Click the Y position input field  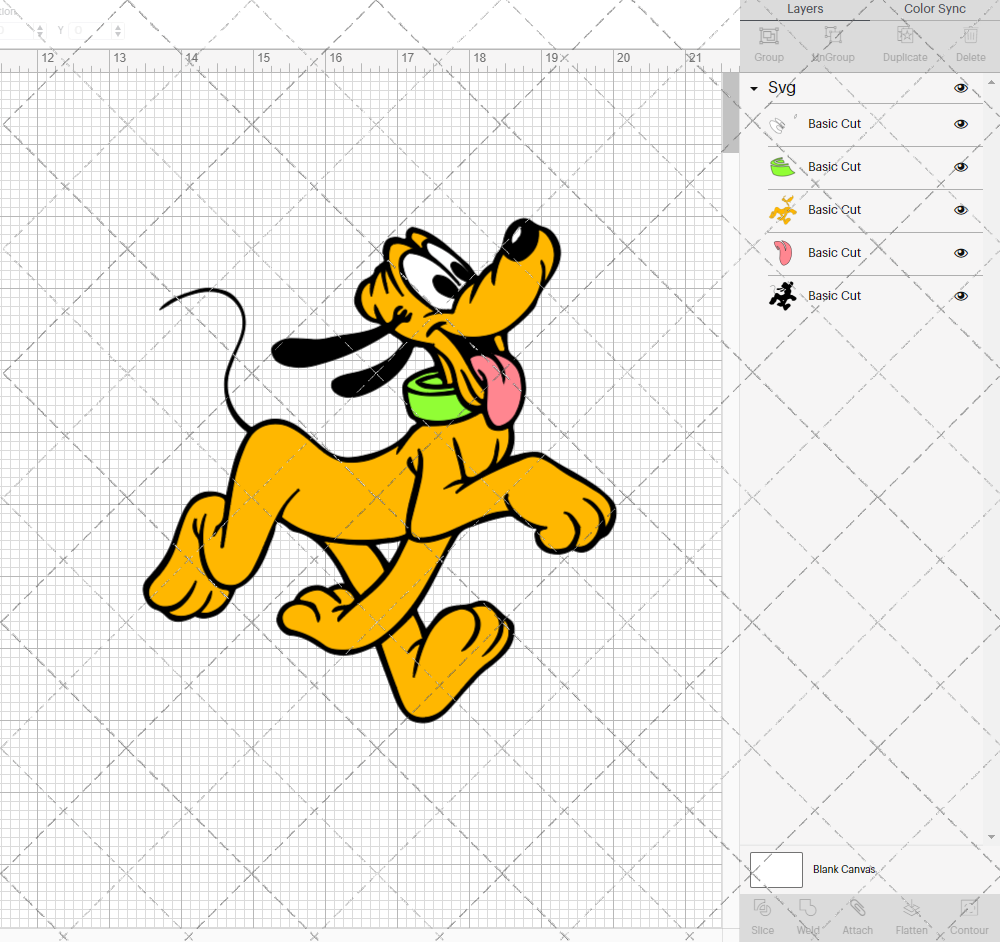tap(91, 30)
